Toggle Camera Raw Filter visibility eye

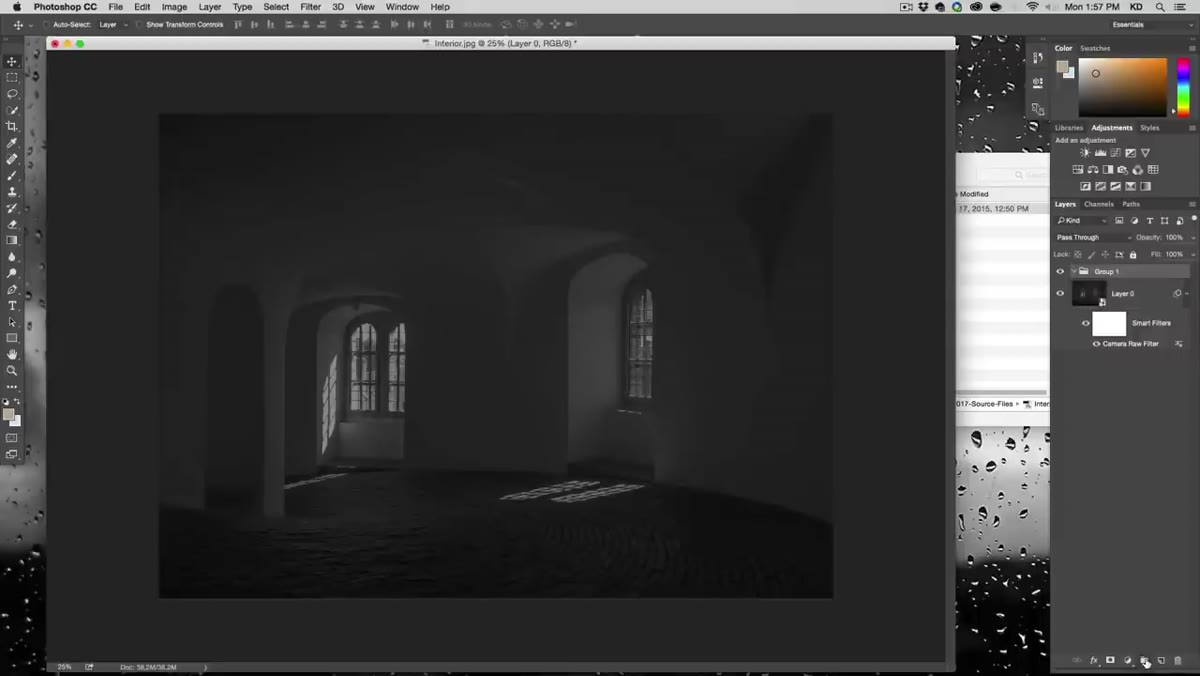[x=1096, y=344]
